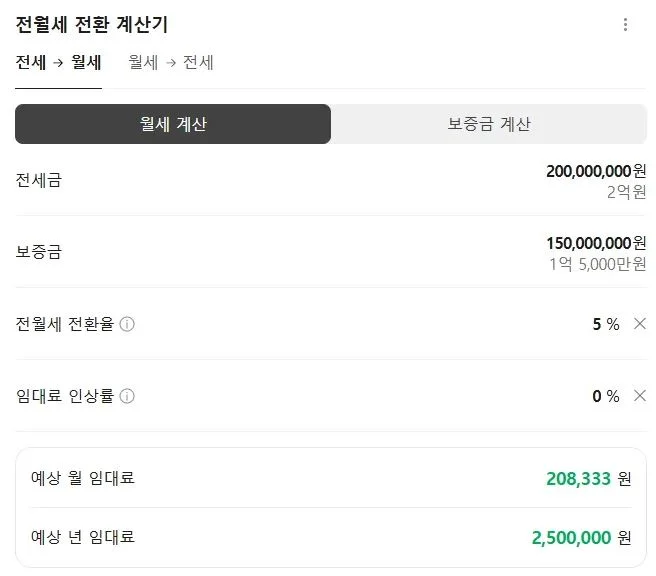Edit the 전세금 amount 200,000,000원
Viewport: 656px width, 576px height.
tap(589, 172)
